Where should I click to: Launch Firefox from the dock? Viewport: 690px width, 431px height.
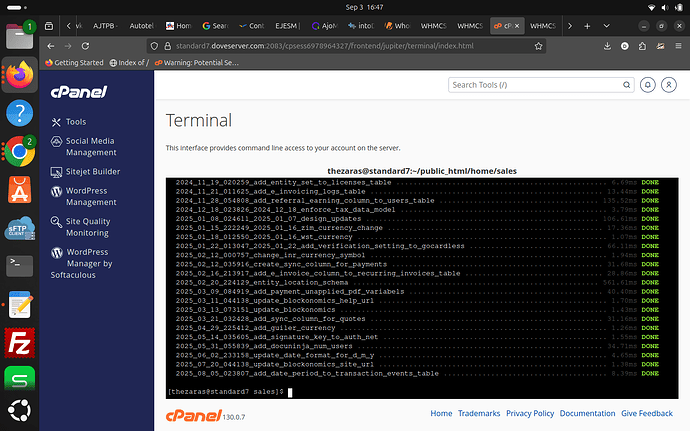click(19, 75)
